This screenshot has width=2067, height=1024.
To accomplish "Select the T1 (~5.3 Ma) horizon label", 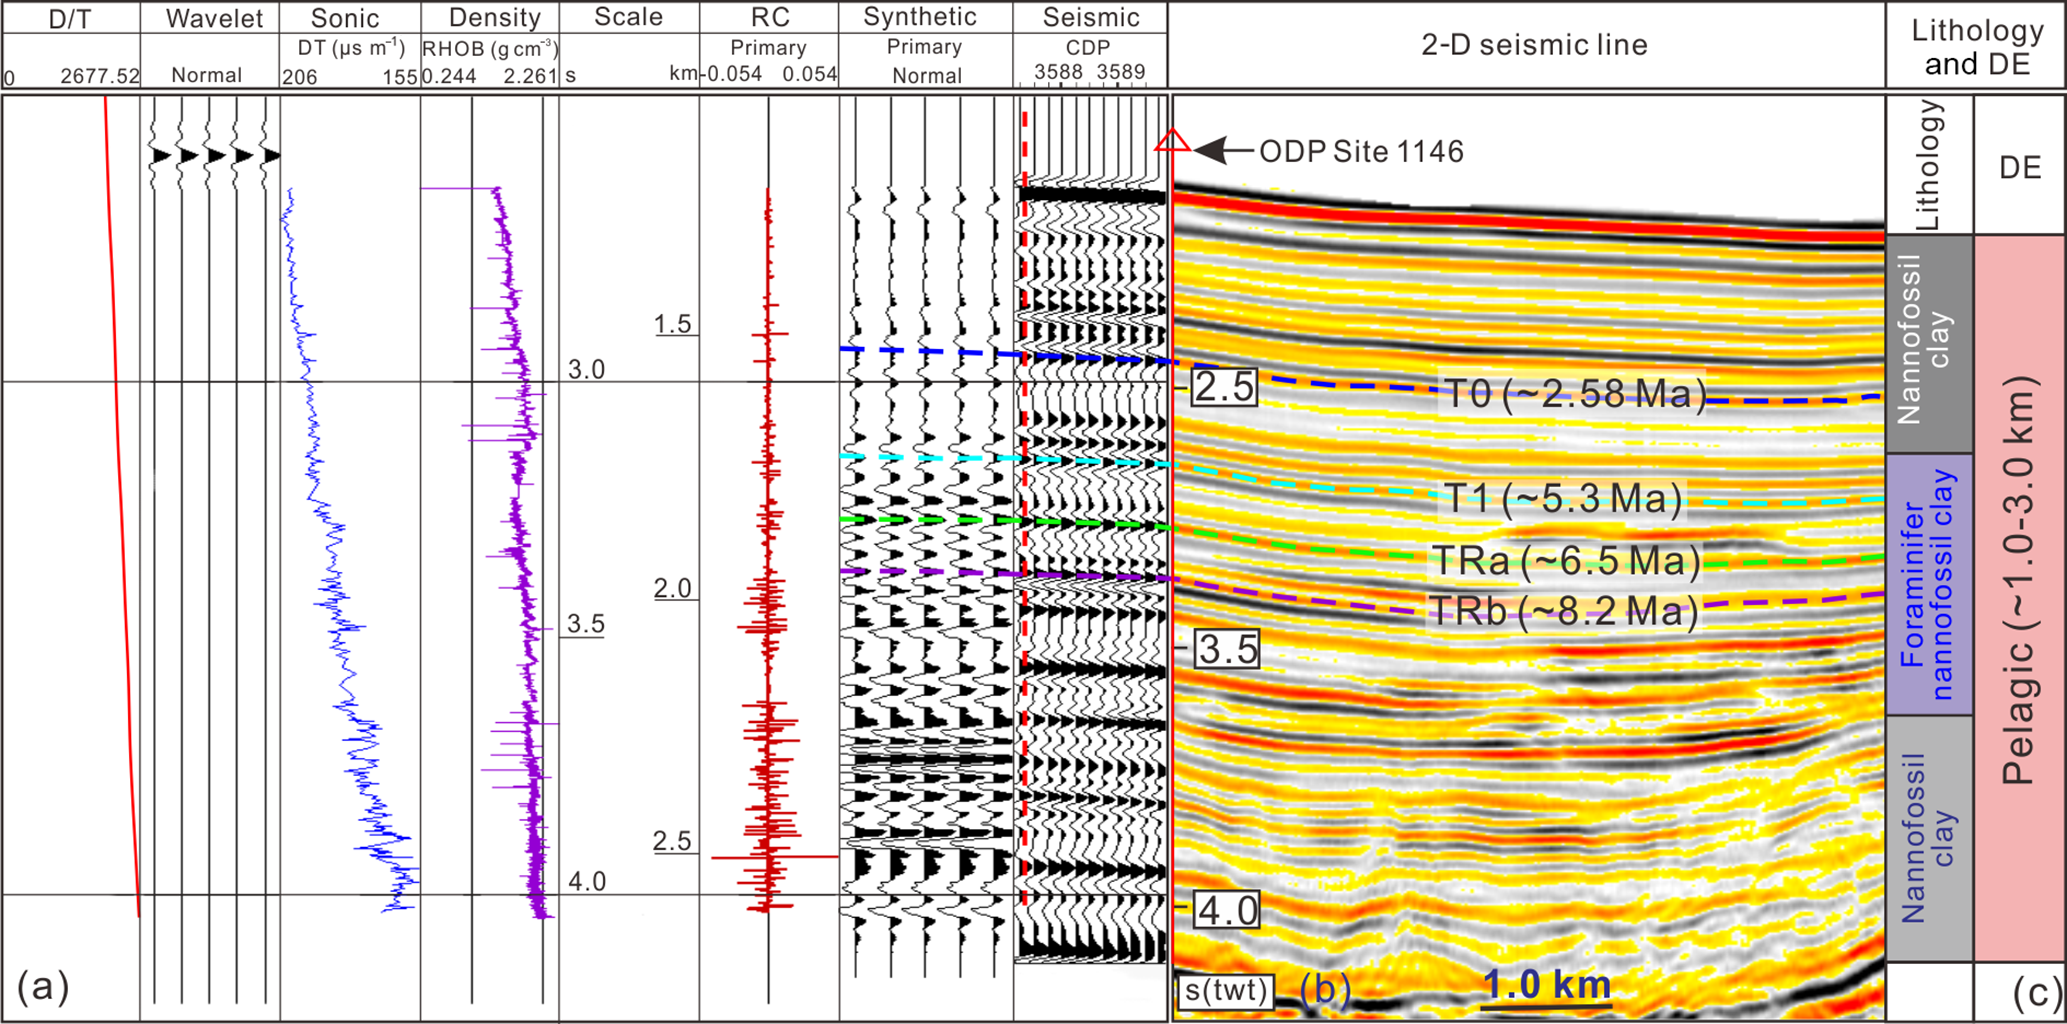I will click(1562, 498).
